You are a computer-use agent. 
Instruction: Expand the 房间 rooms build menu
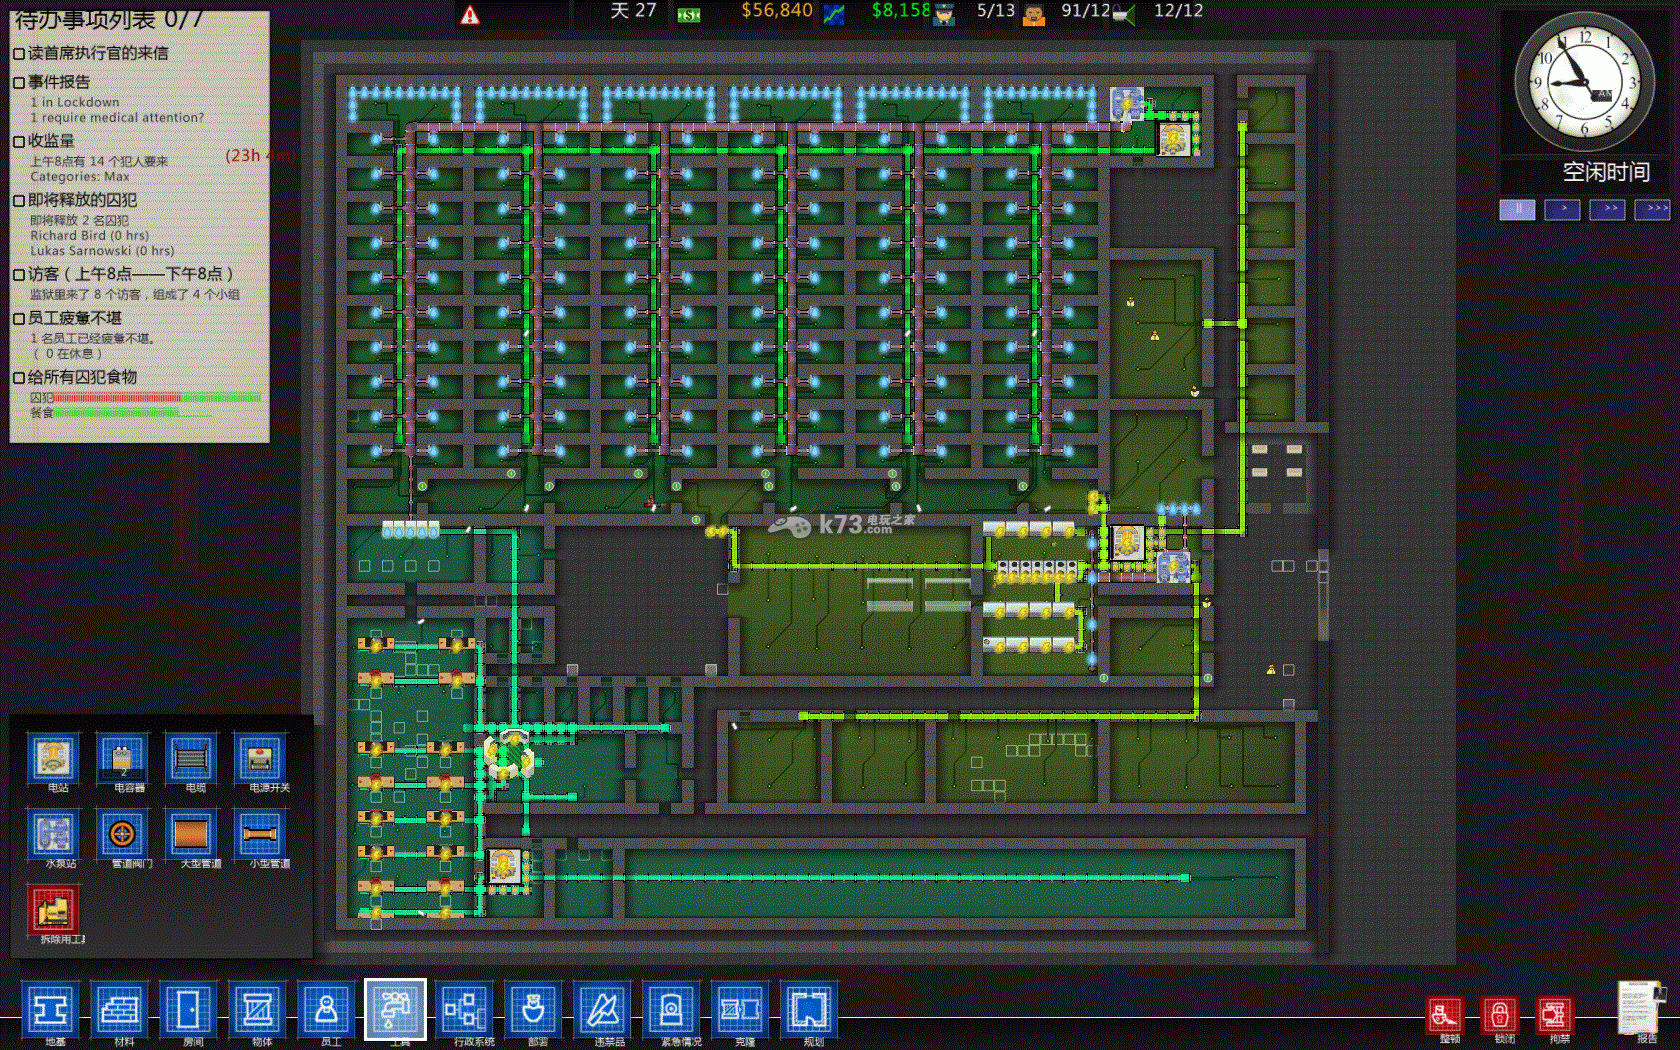point(189,1010)
